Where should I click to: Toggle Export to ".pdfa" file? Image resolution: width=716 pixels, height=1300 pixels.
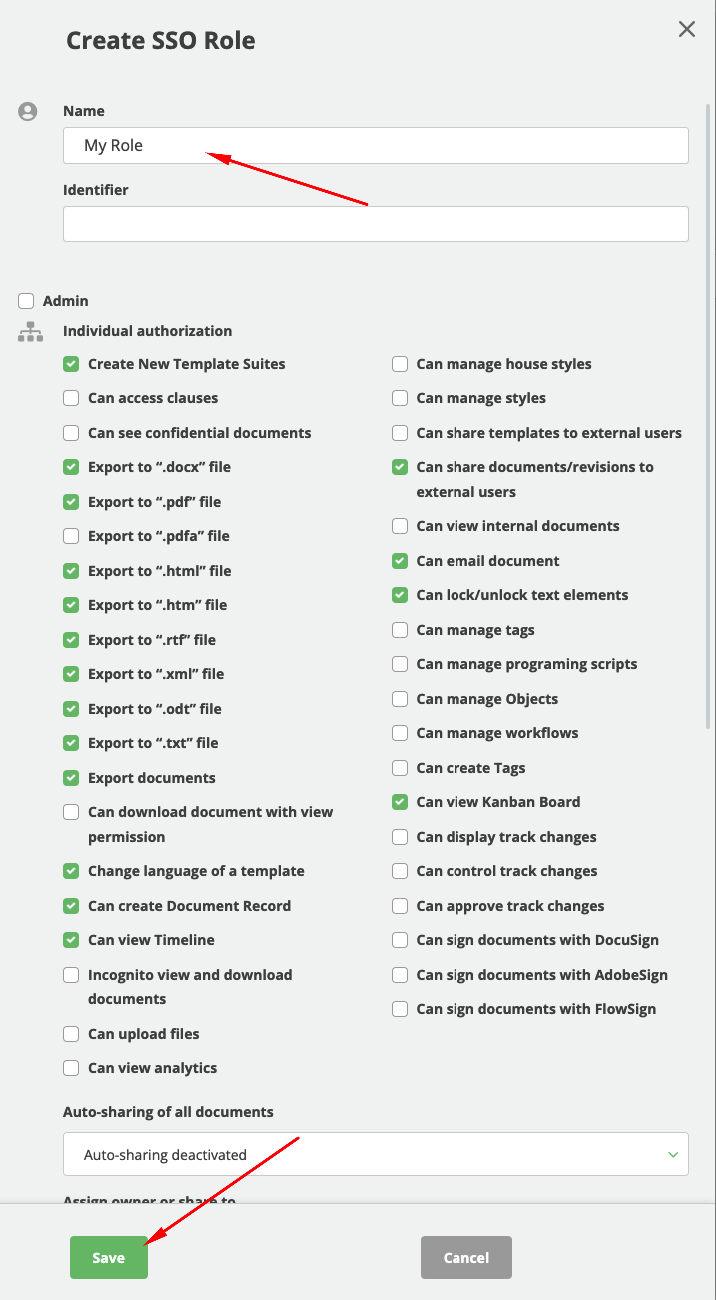click(71, 536)
